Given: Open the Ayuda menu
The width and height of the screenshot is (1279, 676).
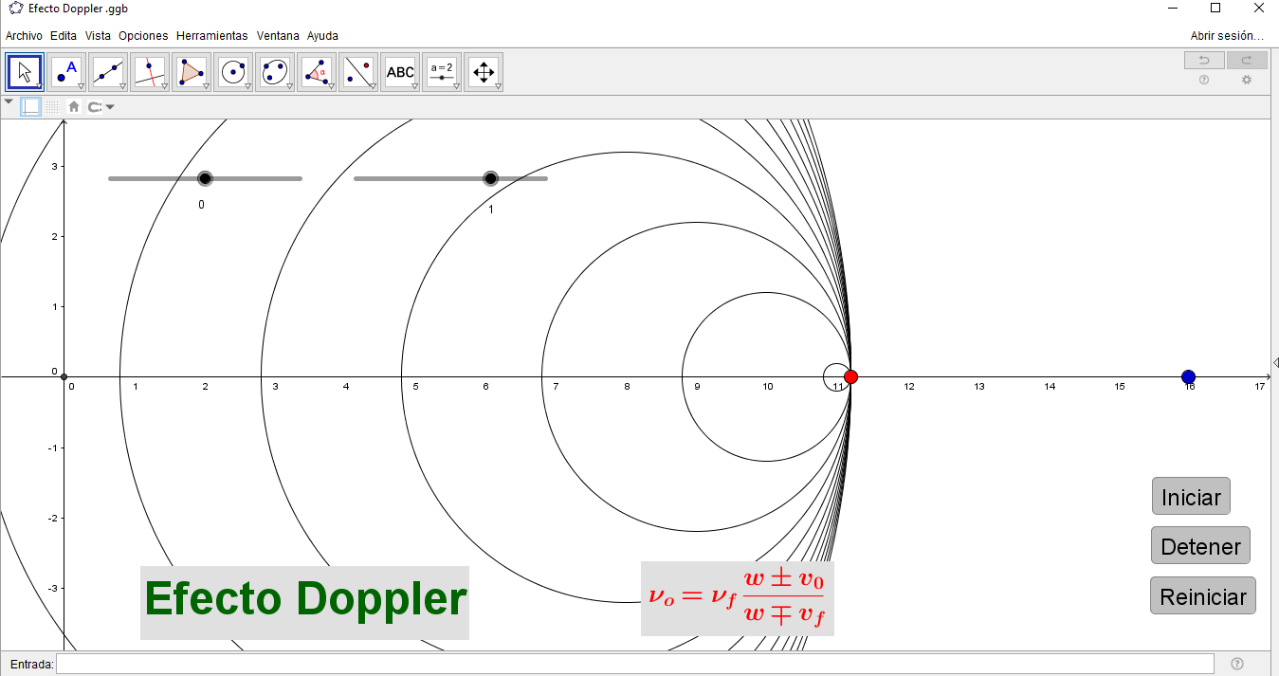Looking at the screenshot, I should click(x=322, y=36).
